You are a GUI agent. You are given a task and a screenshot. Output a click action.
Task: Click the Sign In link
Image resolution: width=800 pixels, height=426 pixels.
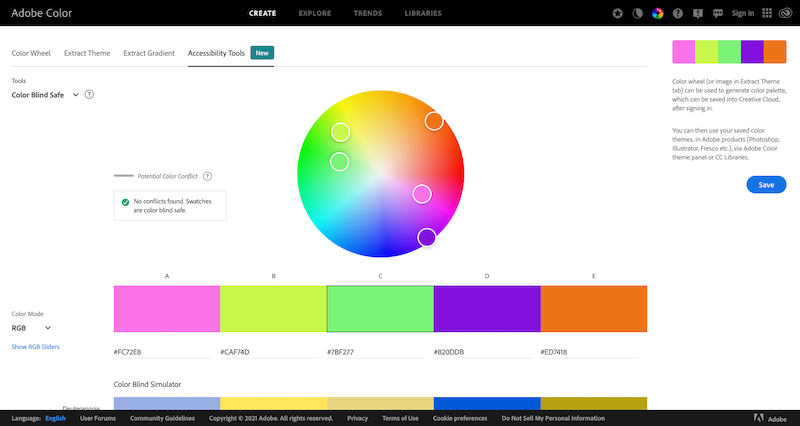(x=742, y=13)
